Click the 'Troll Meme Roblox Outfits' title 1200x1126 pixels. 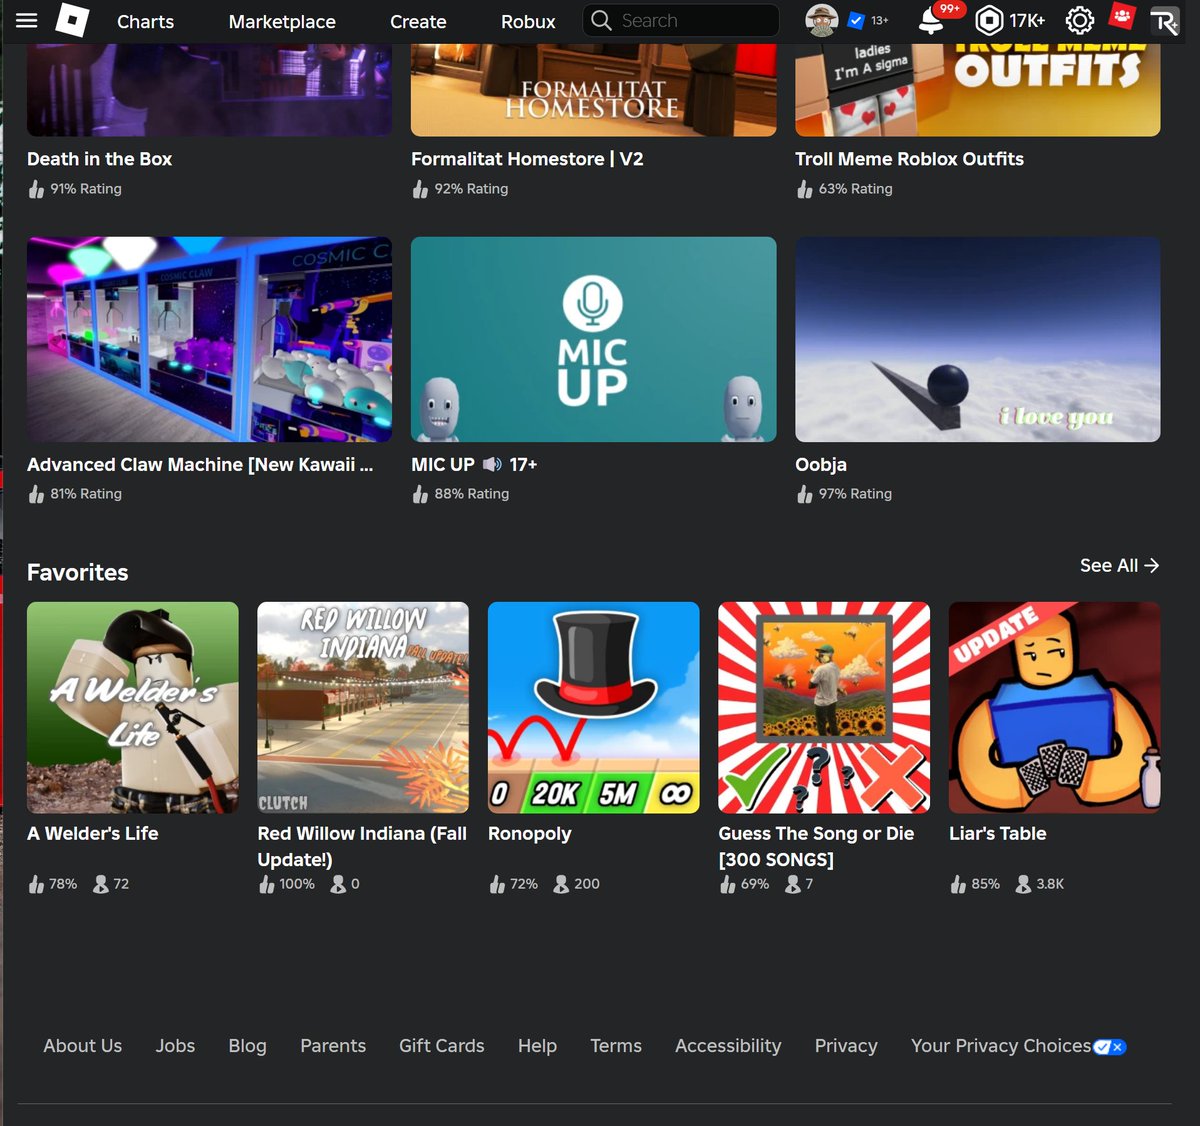point(909,158)
